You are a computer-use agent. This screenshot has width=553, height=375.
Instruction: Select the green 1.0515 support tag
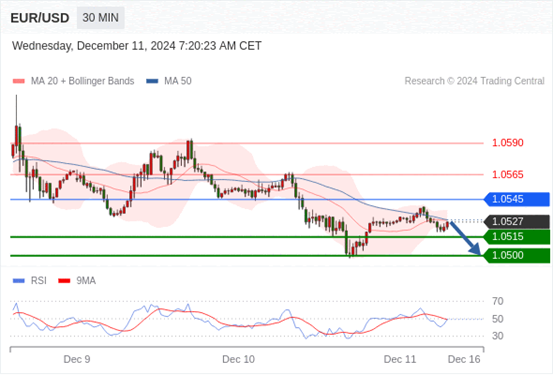pos(516,237)
